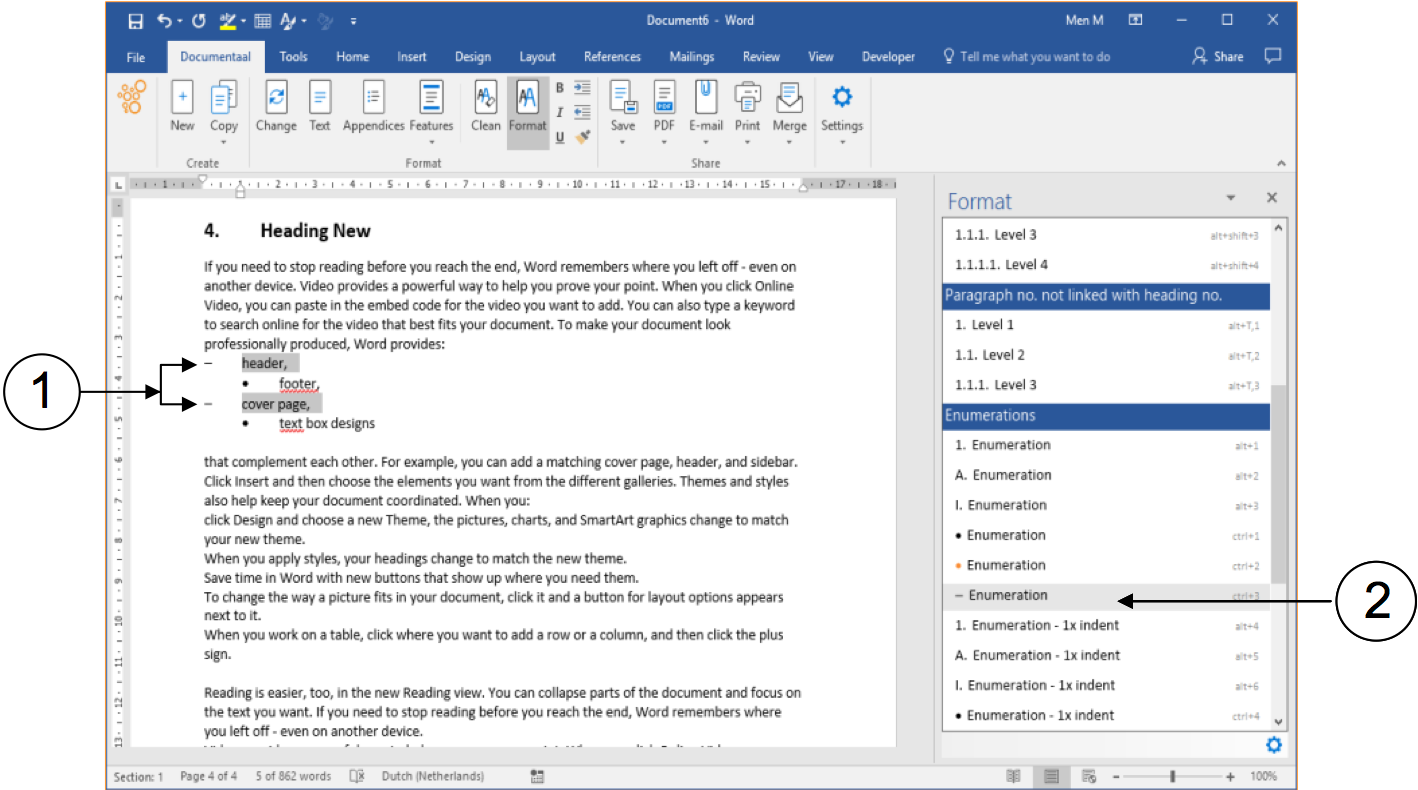Expand the Print dropdown arrow
This screenshot has width=1418, height=790.
[747, 142]
